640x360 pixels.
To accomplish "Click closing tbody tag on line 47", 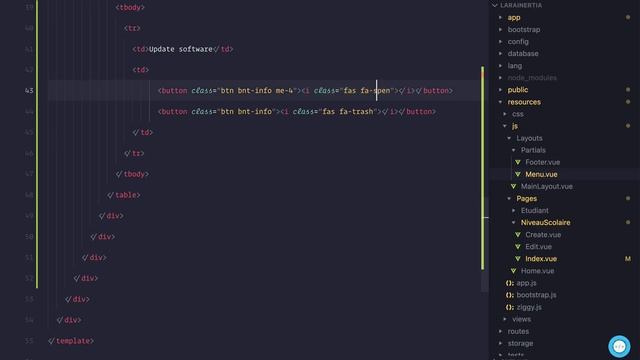I will (132, 174).
